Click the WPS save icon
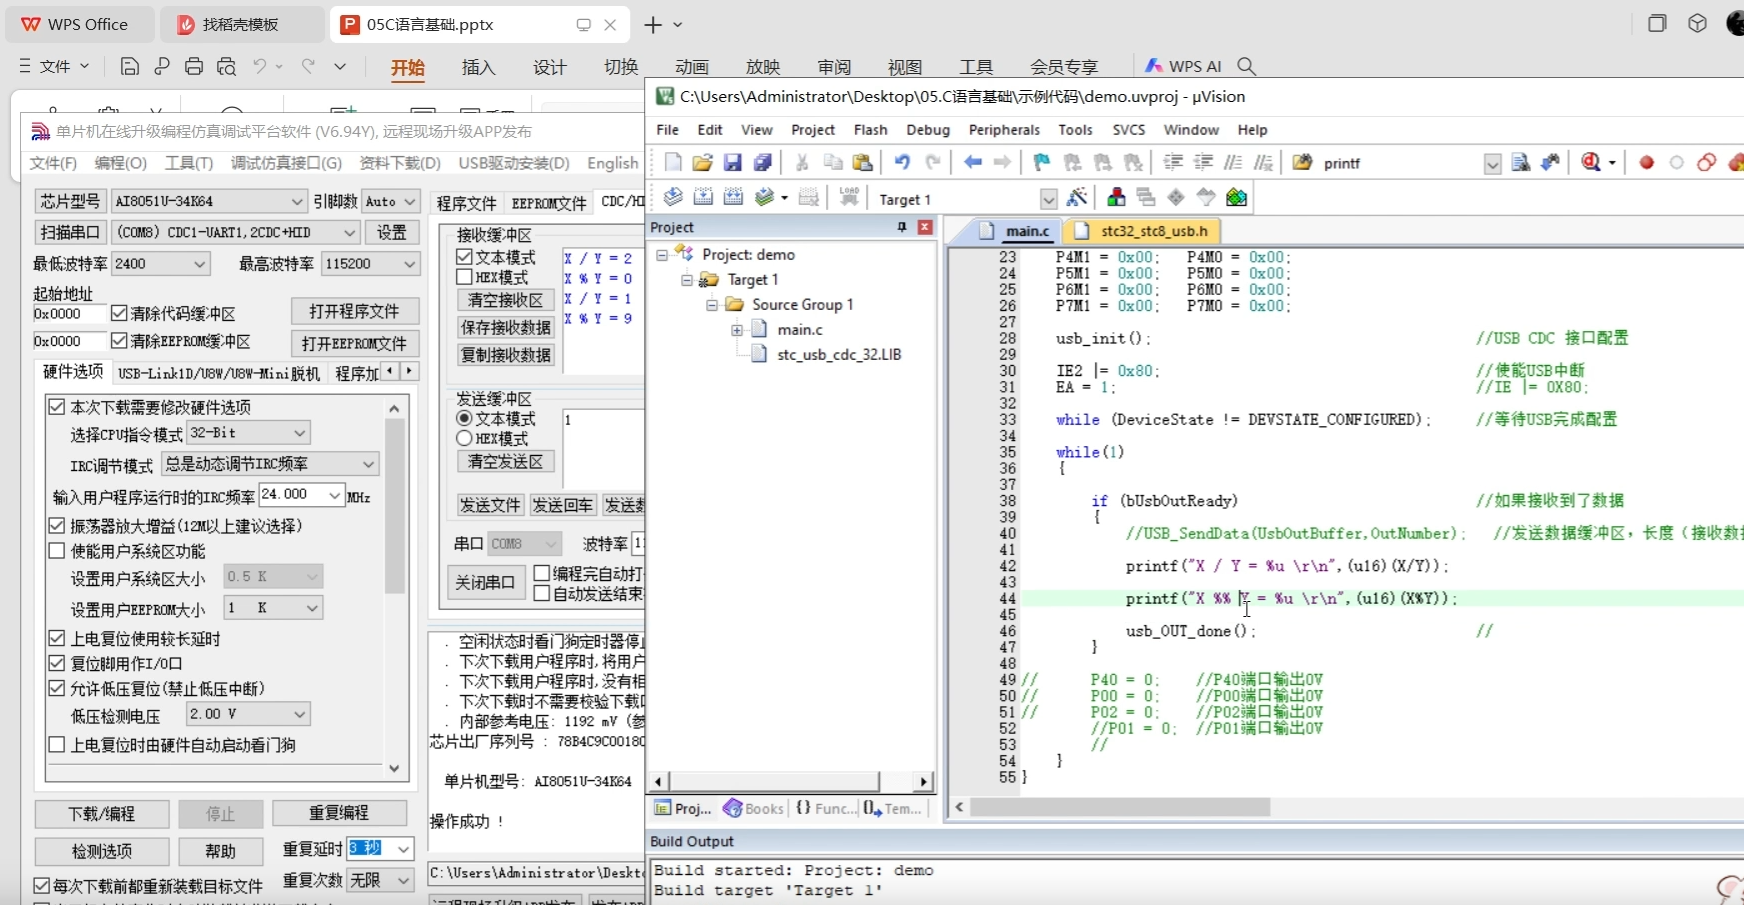 (129, 66)
